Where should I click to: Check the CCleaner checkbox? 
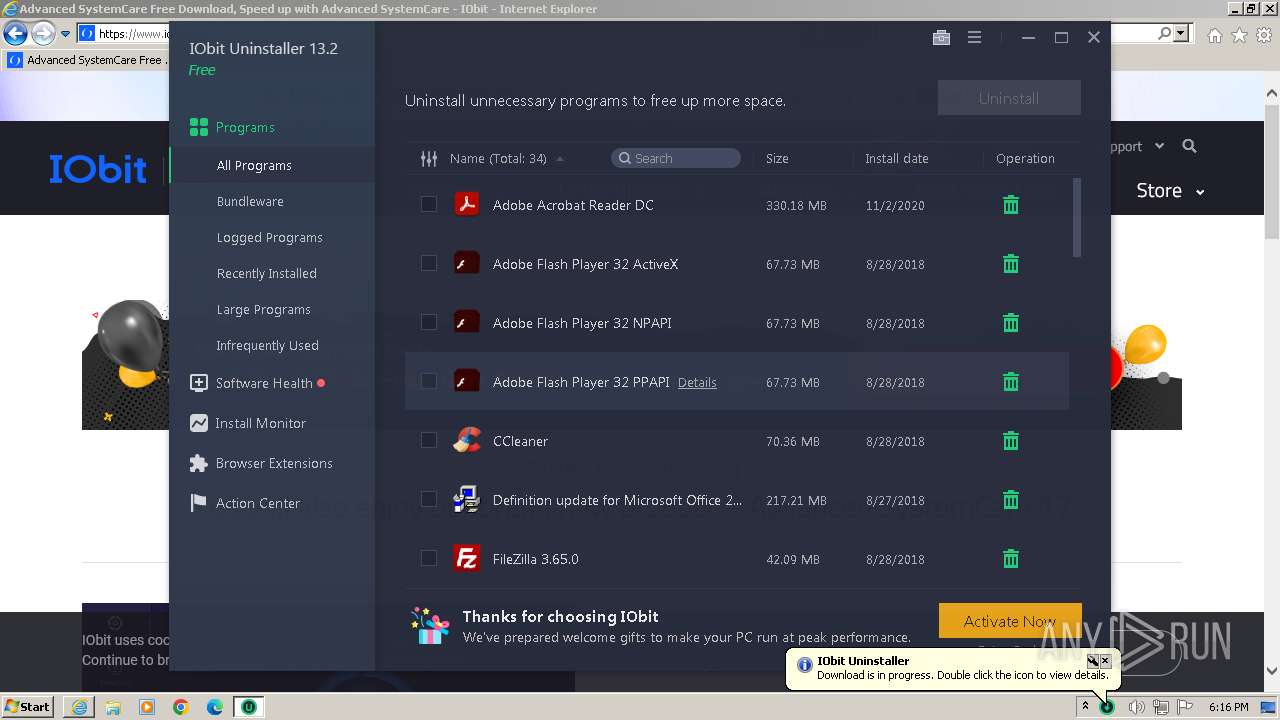point(429,440)
